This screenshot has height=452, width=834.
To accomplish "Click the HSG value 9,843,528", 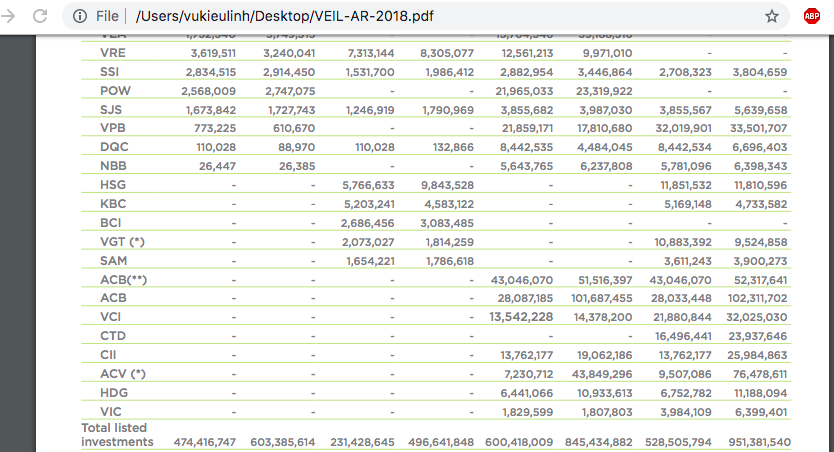I will tap(440, 185).
